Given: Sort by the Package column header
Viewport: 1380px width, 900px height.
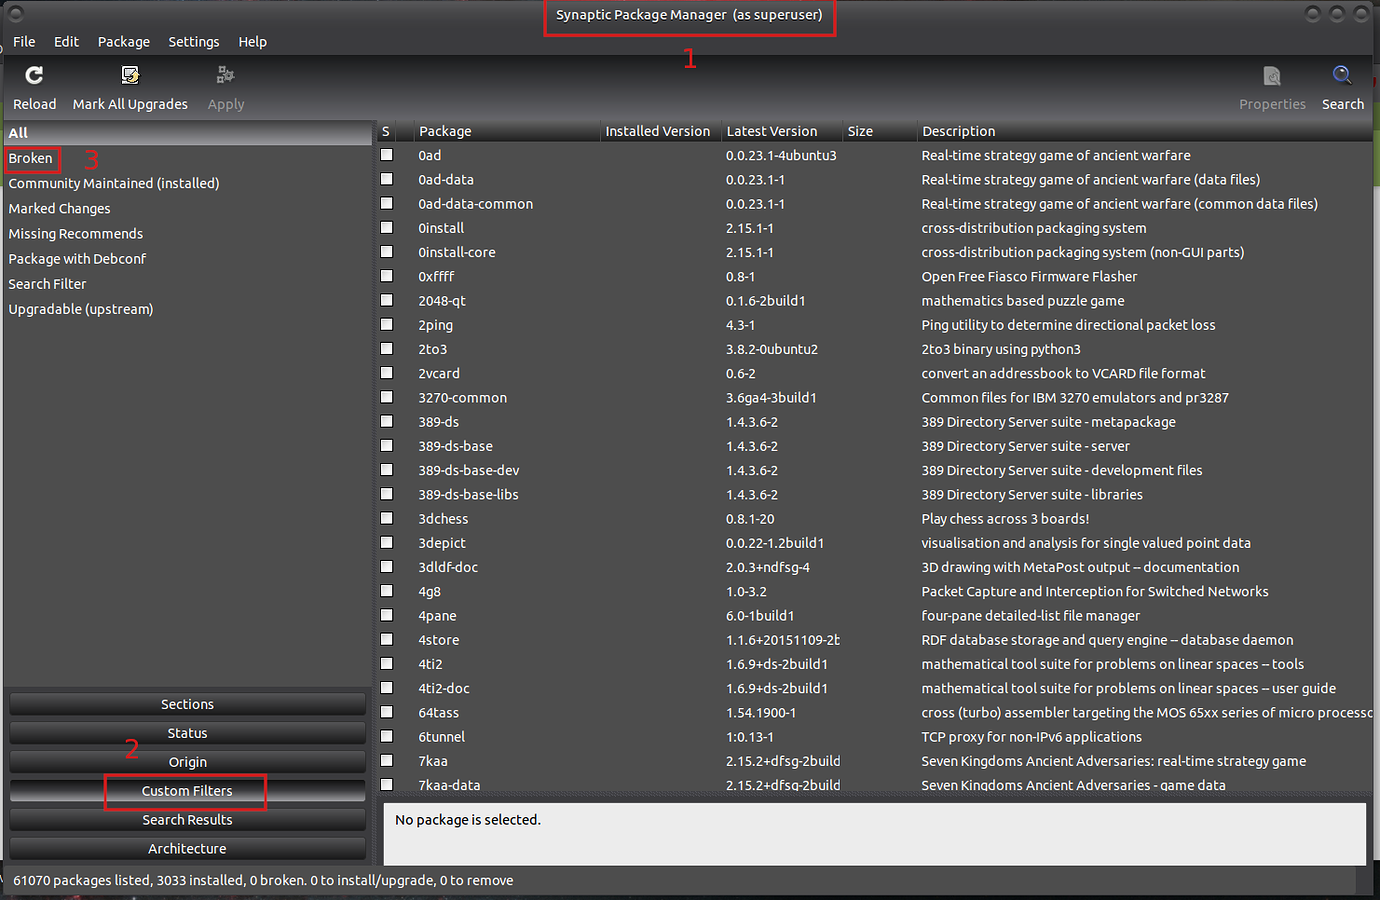Looking at the screenshot, I should [505, 131].
